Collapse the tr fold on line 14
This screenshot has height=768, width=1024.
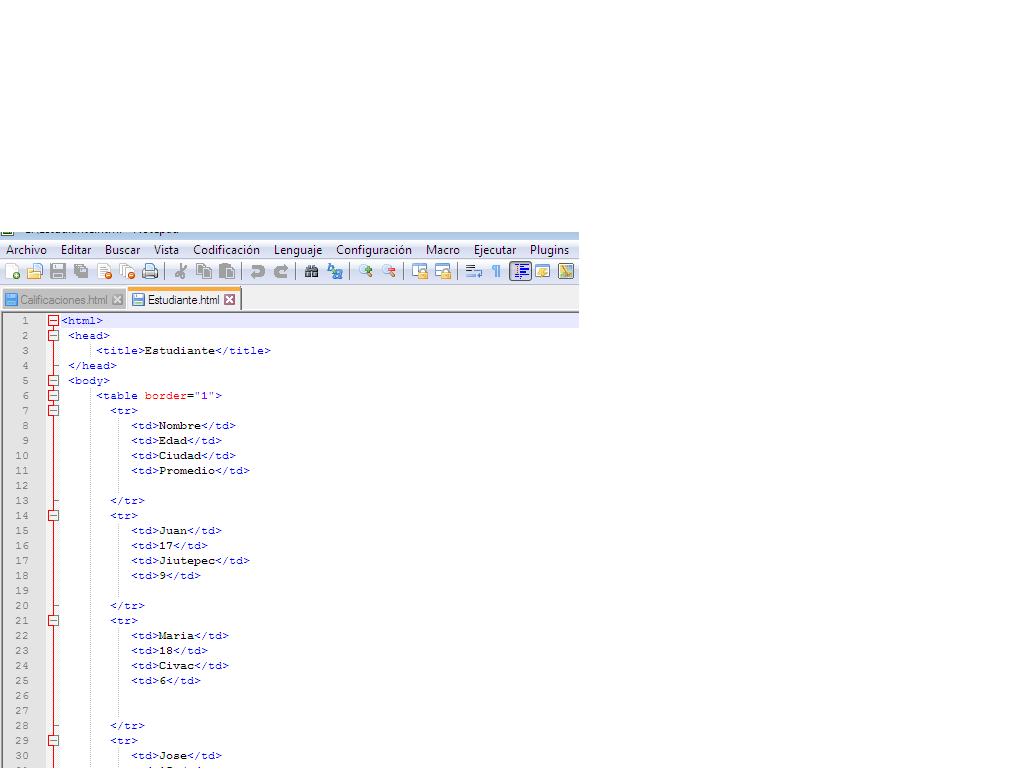[53, 515]
